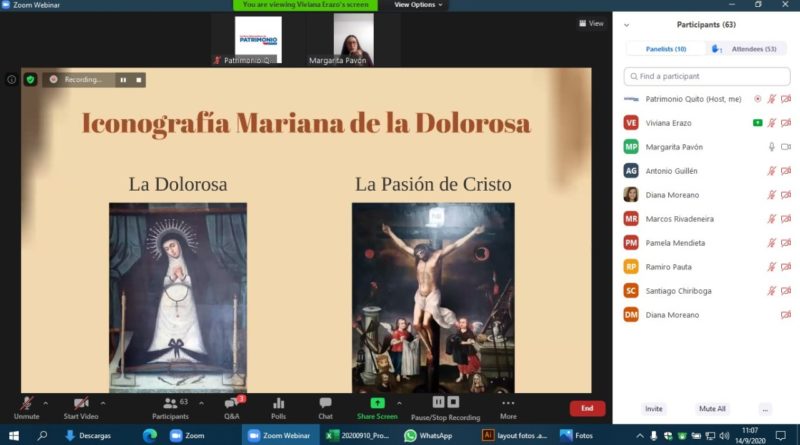This screenshot has width=800, height=445.
Task: Click the La Dolorosa painting image
Action: coord(178,298)
